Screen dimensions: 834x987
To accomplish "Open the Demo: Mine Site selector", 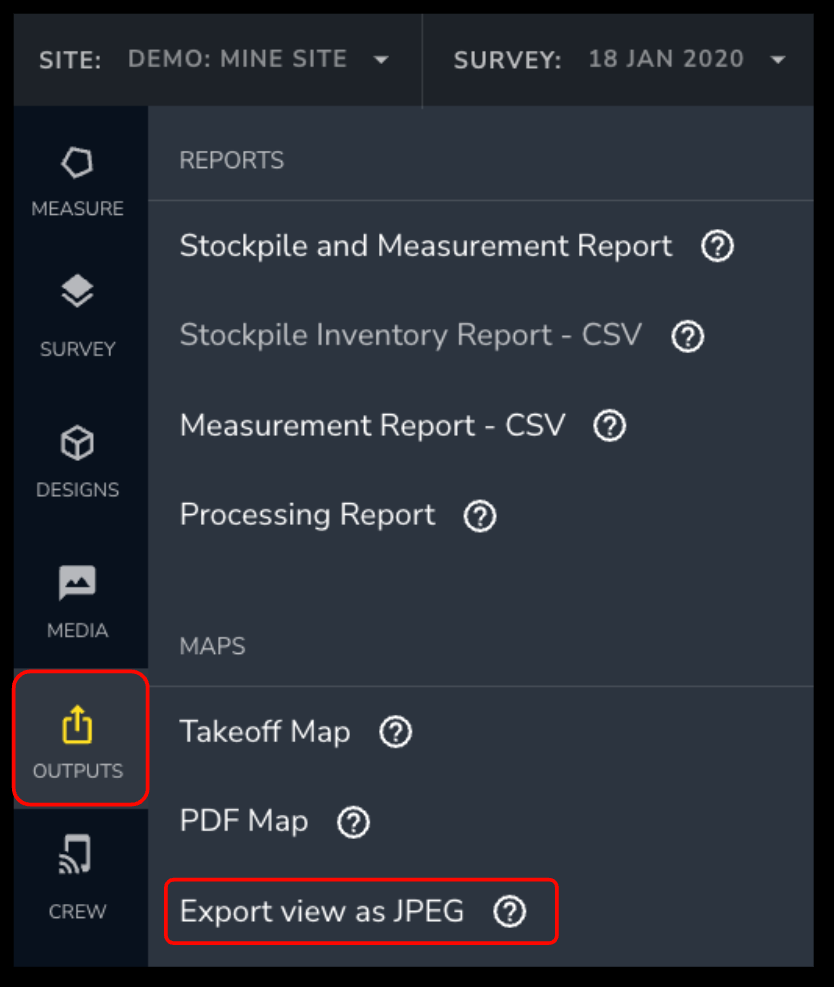I will coord(238,59).
